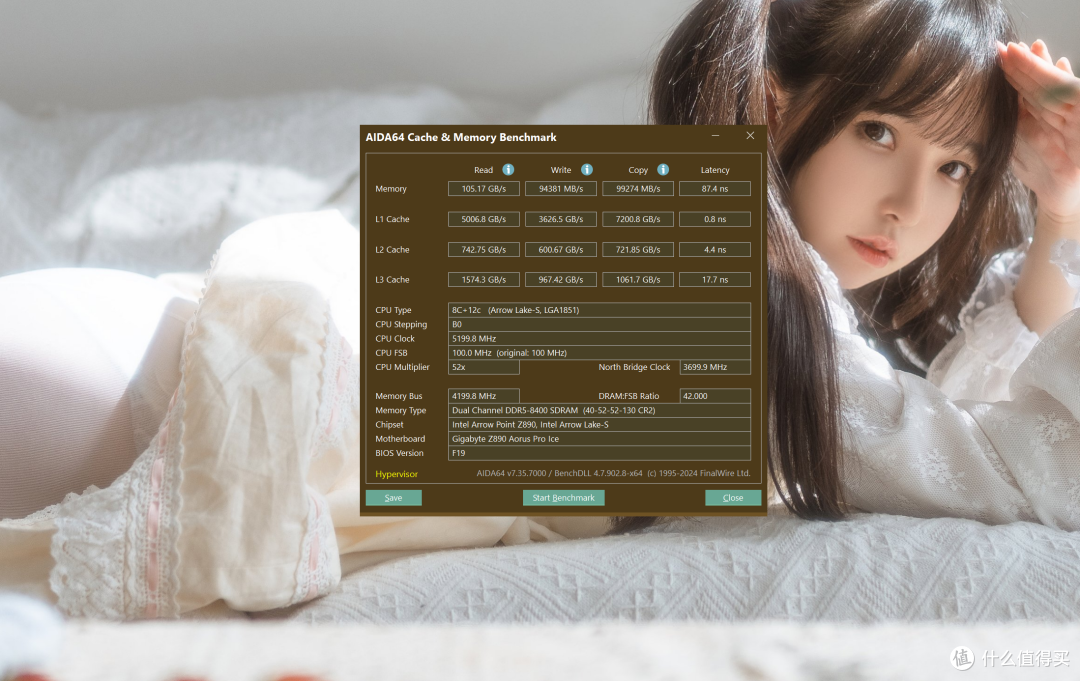Click the Write column header text
The width and height of the screenshot is (1080, 681).
(x=561, y=170)
